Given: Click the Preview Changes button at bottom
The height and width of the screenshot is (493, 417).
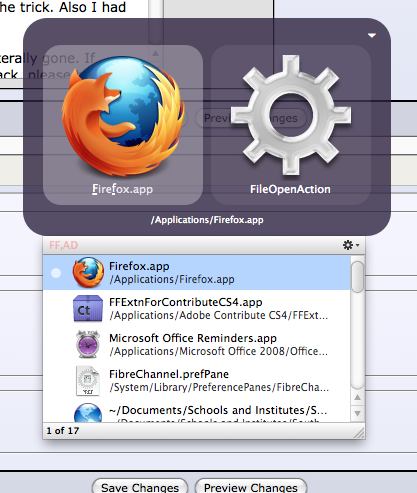Looking at the screenshot, I should (x=251, y=486).
